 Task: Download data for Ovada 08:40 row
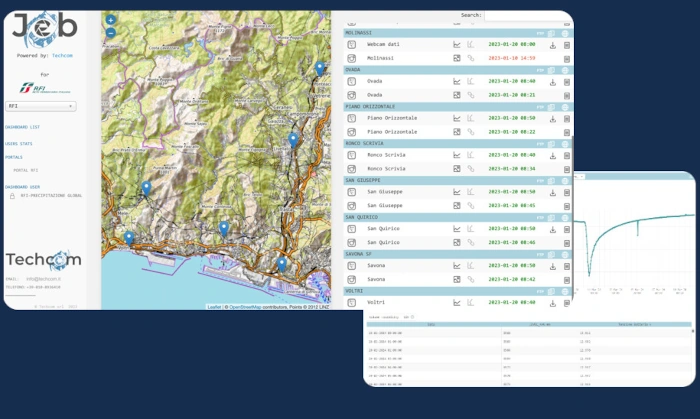553,82
